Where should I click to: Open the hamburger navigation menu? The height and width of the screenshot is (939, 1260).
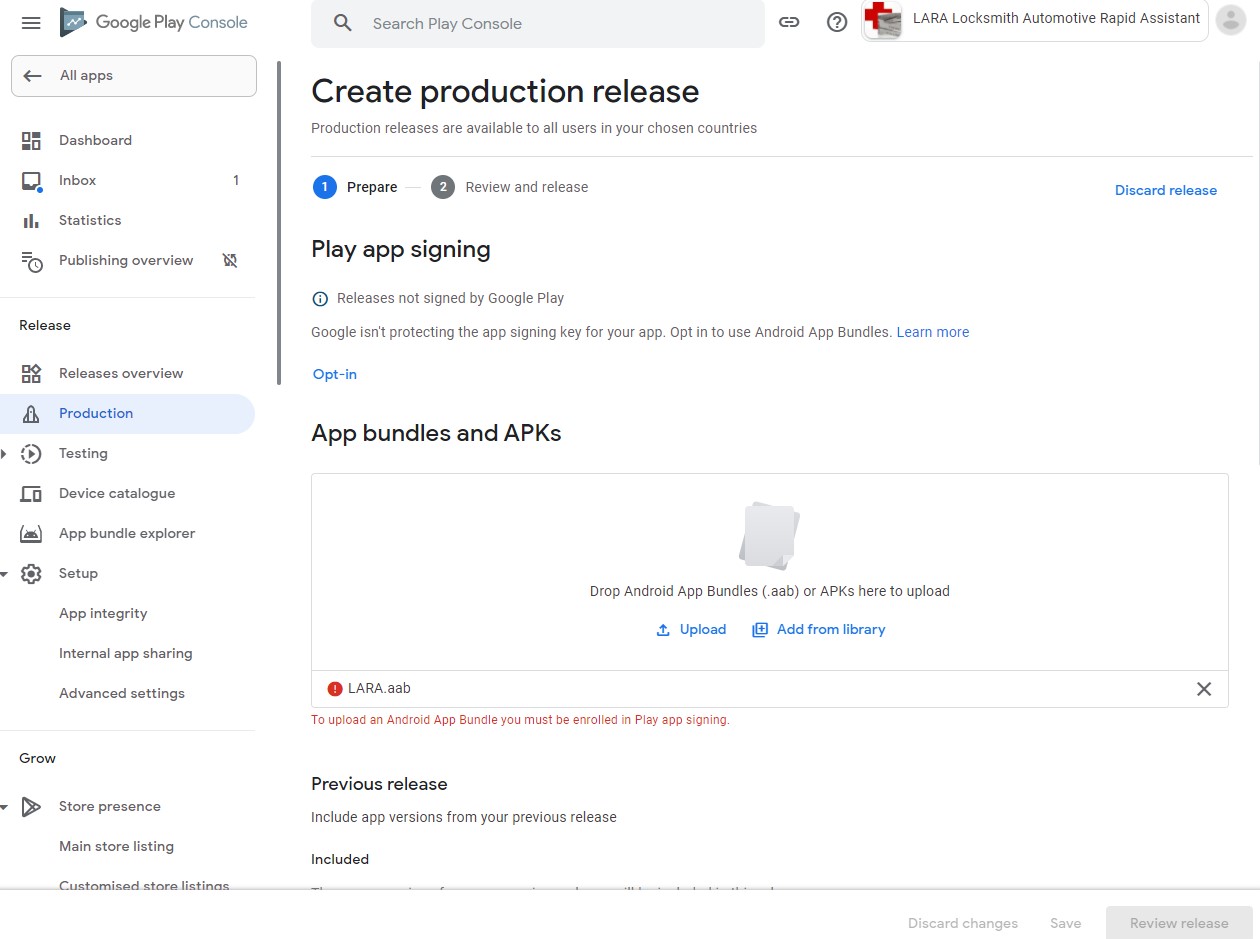(31, 23)
